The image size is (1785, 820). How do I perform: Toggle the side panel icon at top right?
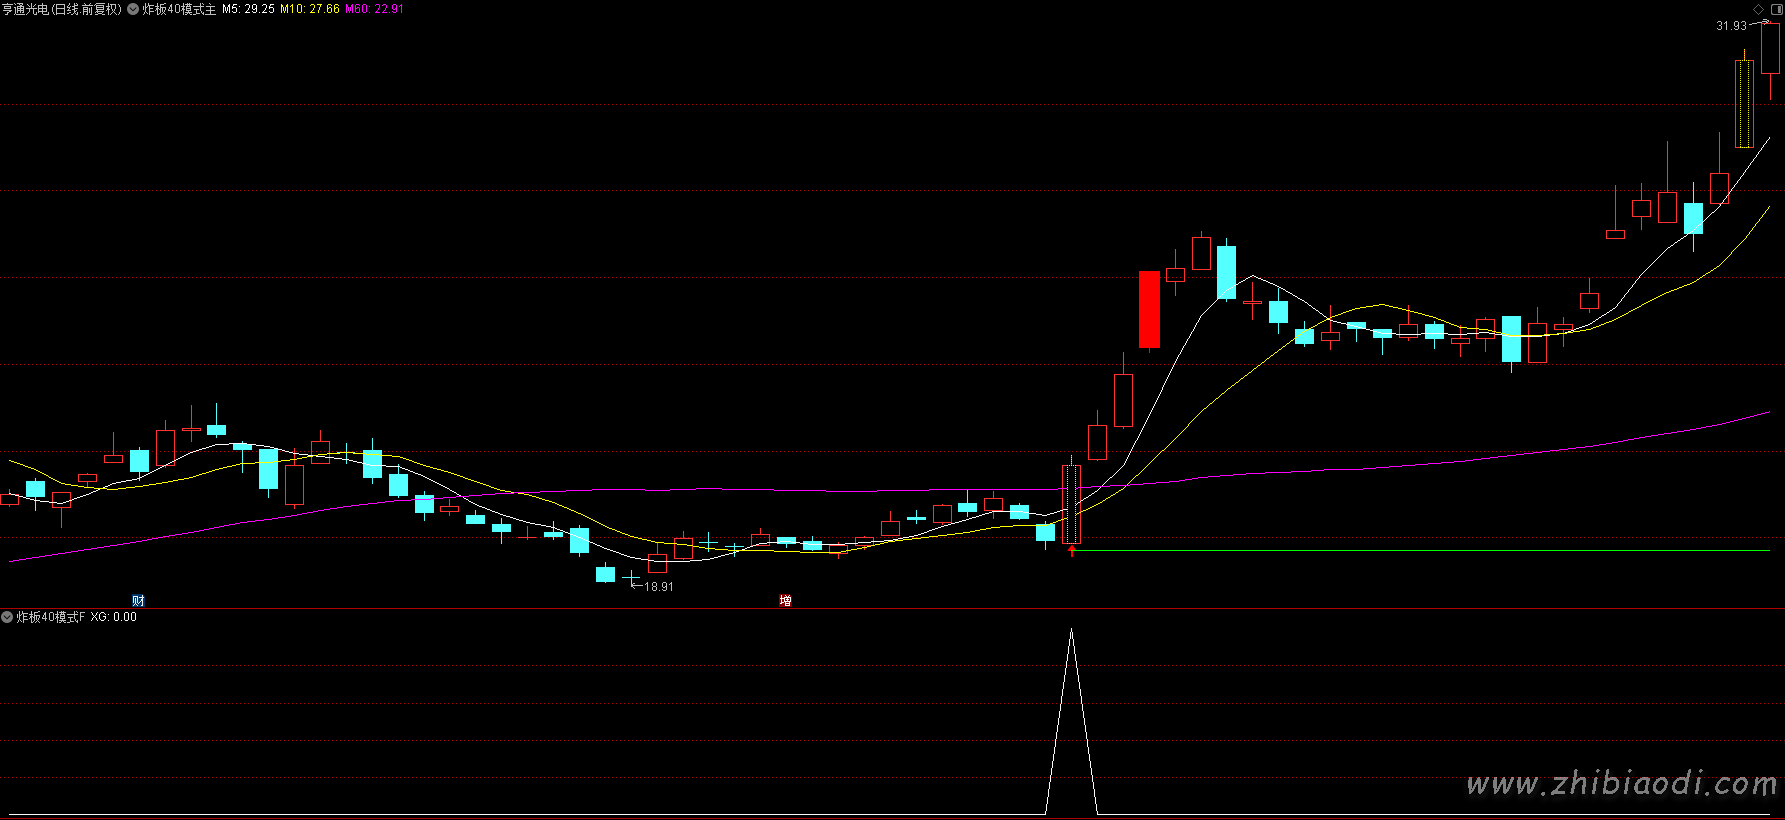pos(1775,9)
